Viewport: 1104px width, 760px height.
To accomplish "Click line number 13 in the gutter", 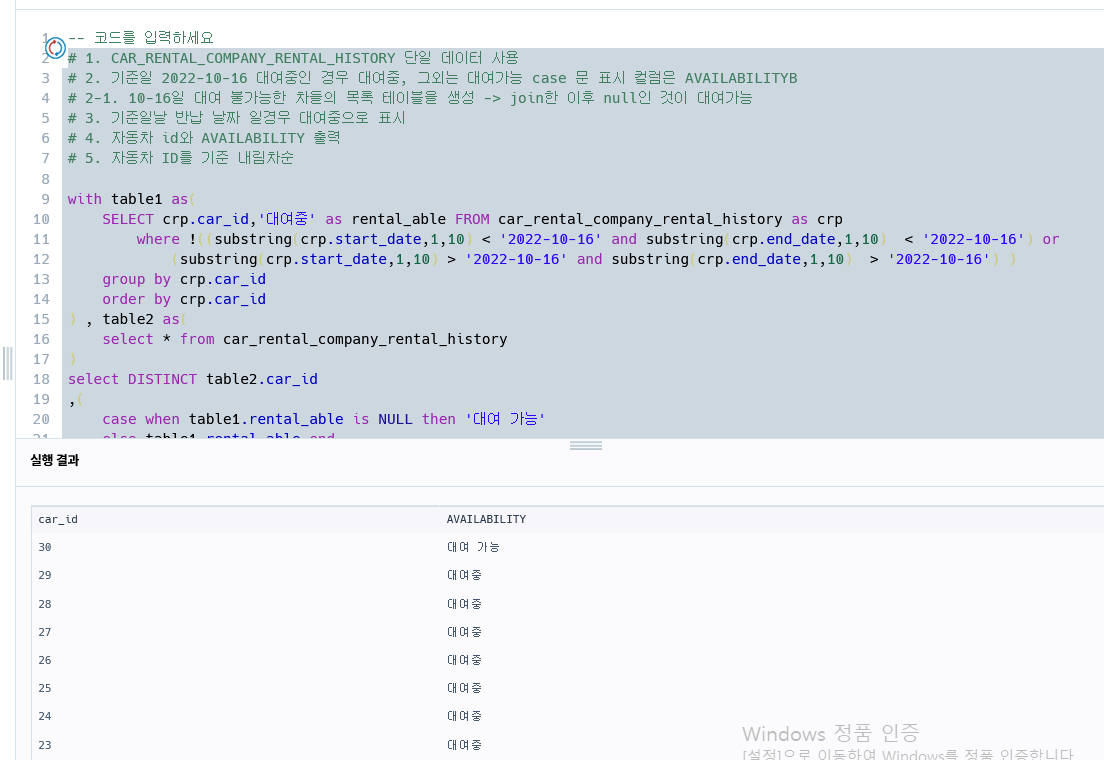I will pyautogui.click(x=42, y=280).
